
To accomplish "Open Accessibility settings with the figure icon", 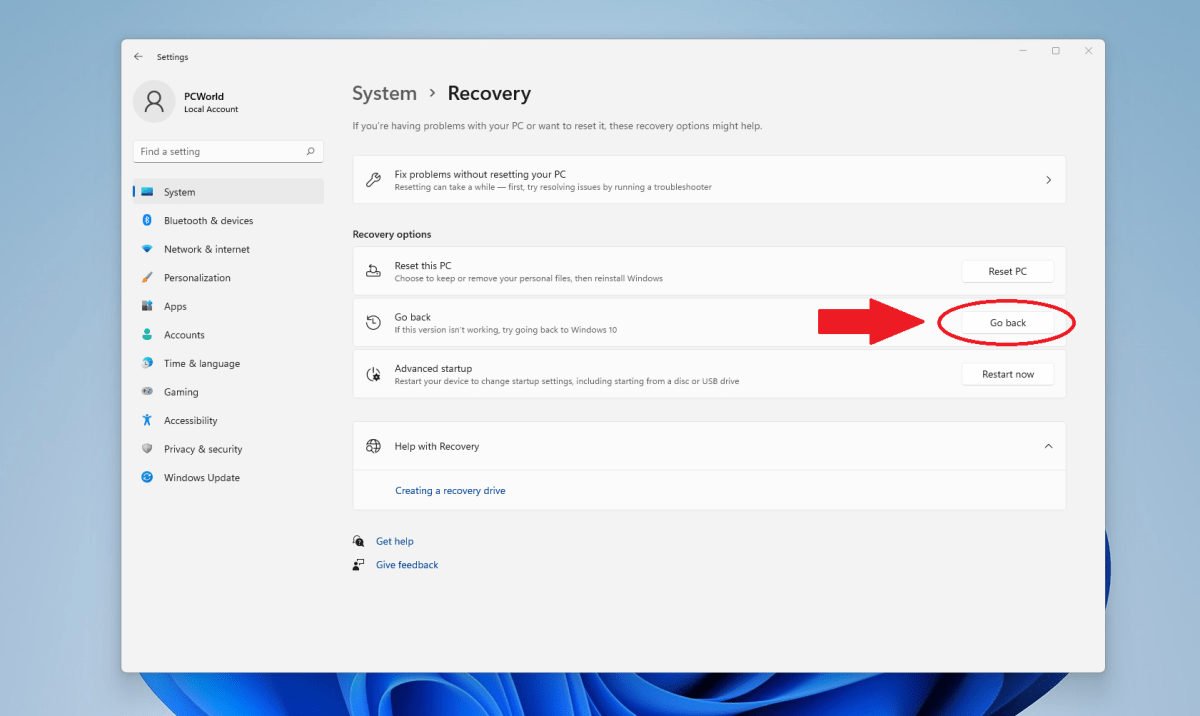I will tap(148, 420).
